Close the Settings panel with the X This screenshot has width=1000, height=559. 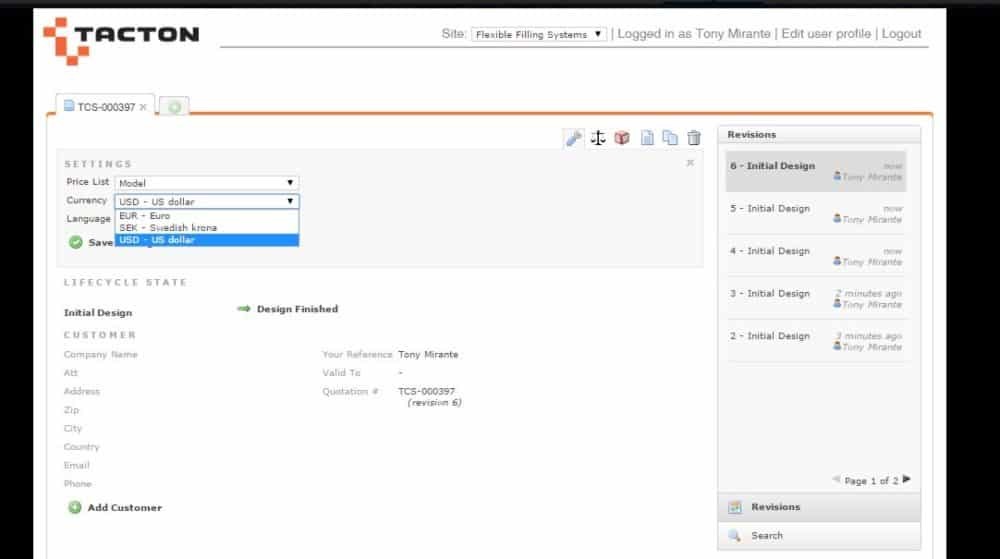pos(690,162)
